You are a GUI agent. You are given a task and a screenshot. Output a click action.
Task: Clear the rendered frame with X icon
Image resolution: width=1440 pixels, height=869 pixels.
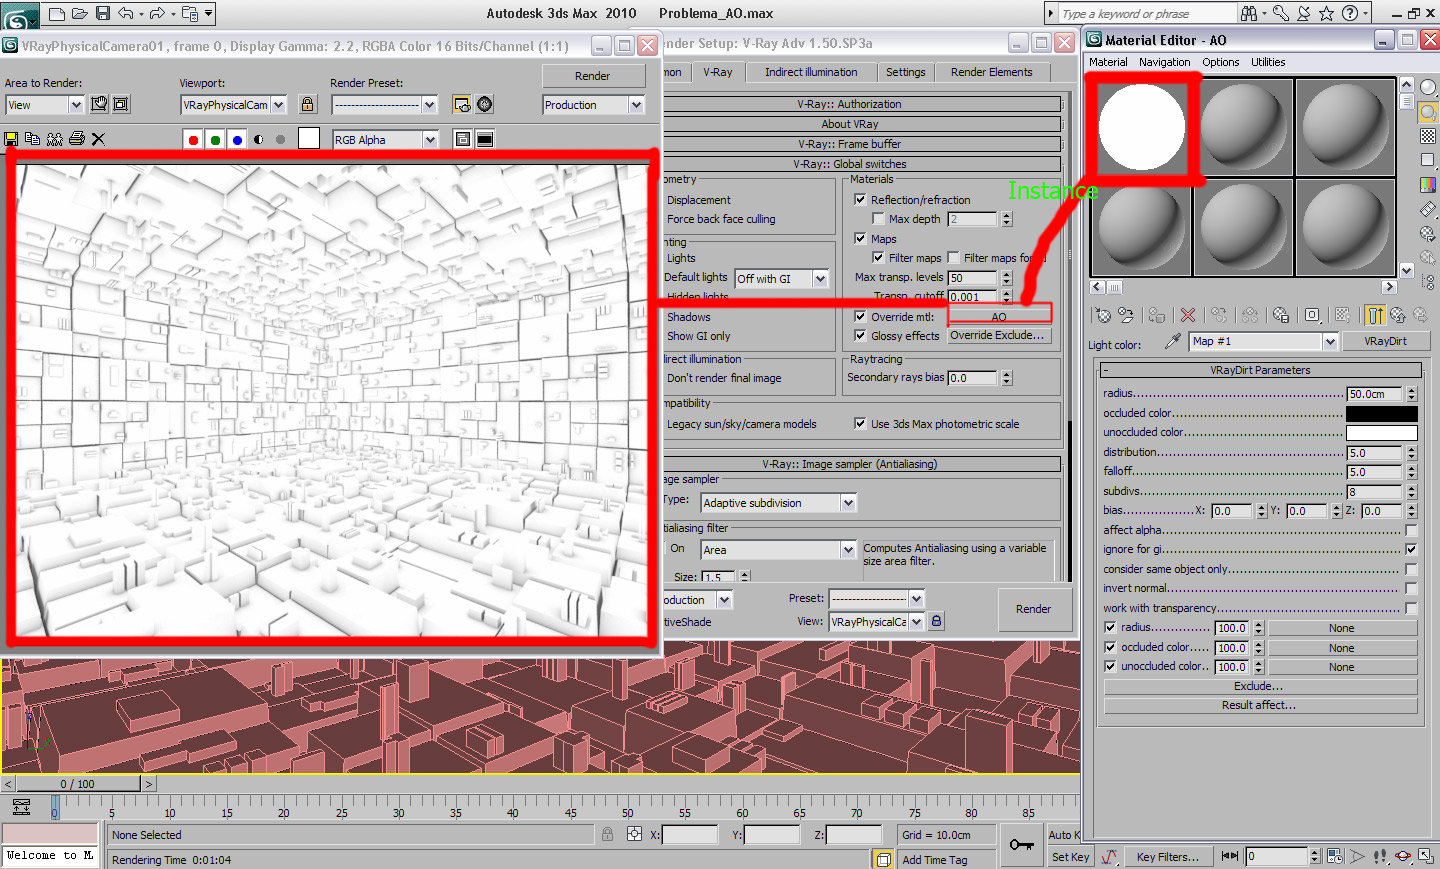tap(98, 139)
